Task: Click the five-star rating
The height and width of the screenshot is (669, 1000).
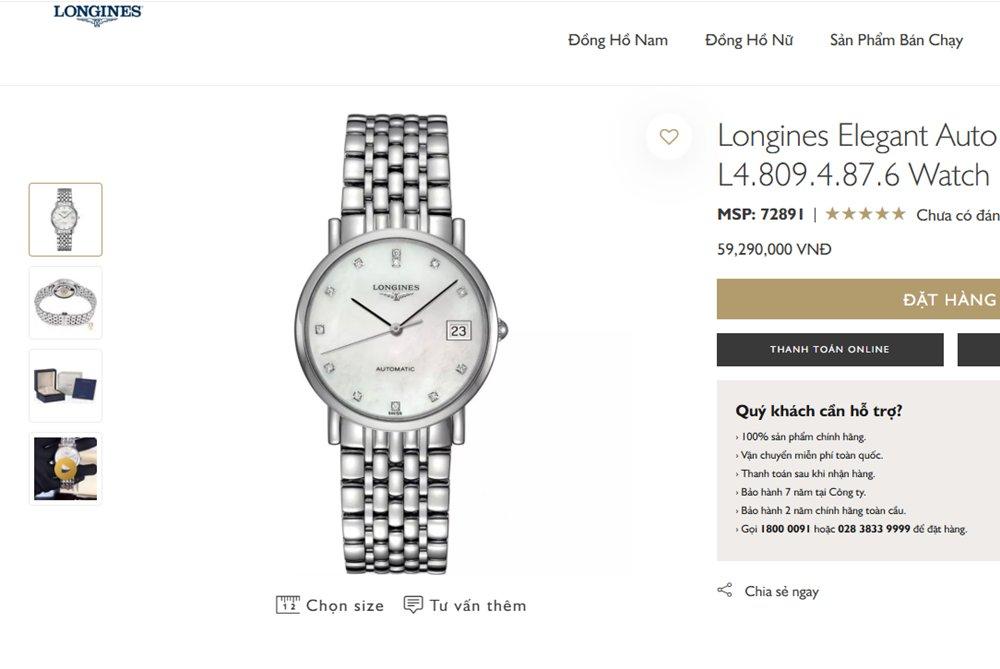Action: click(865, 214)
